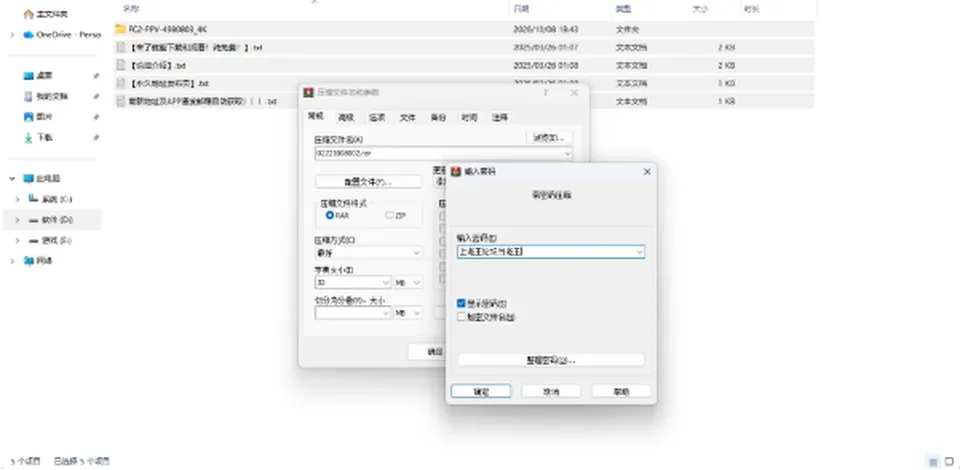Open the OneDrive cloud icon in sidebar
Viewport: 960px width, 470px height.
pyautogui.click(x=28, y=35)
